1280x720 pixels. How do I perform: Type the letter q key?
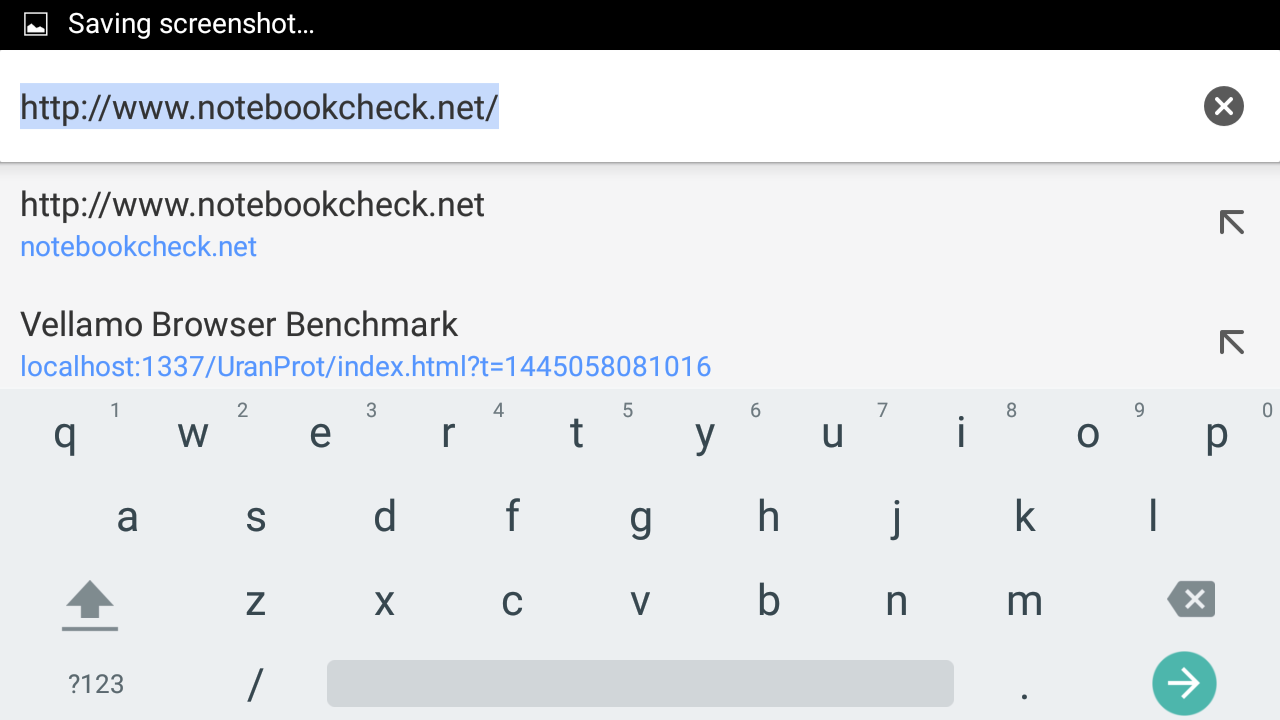pos(65,435)
